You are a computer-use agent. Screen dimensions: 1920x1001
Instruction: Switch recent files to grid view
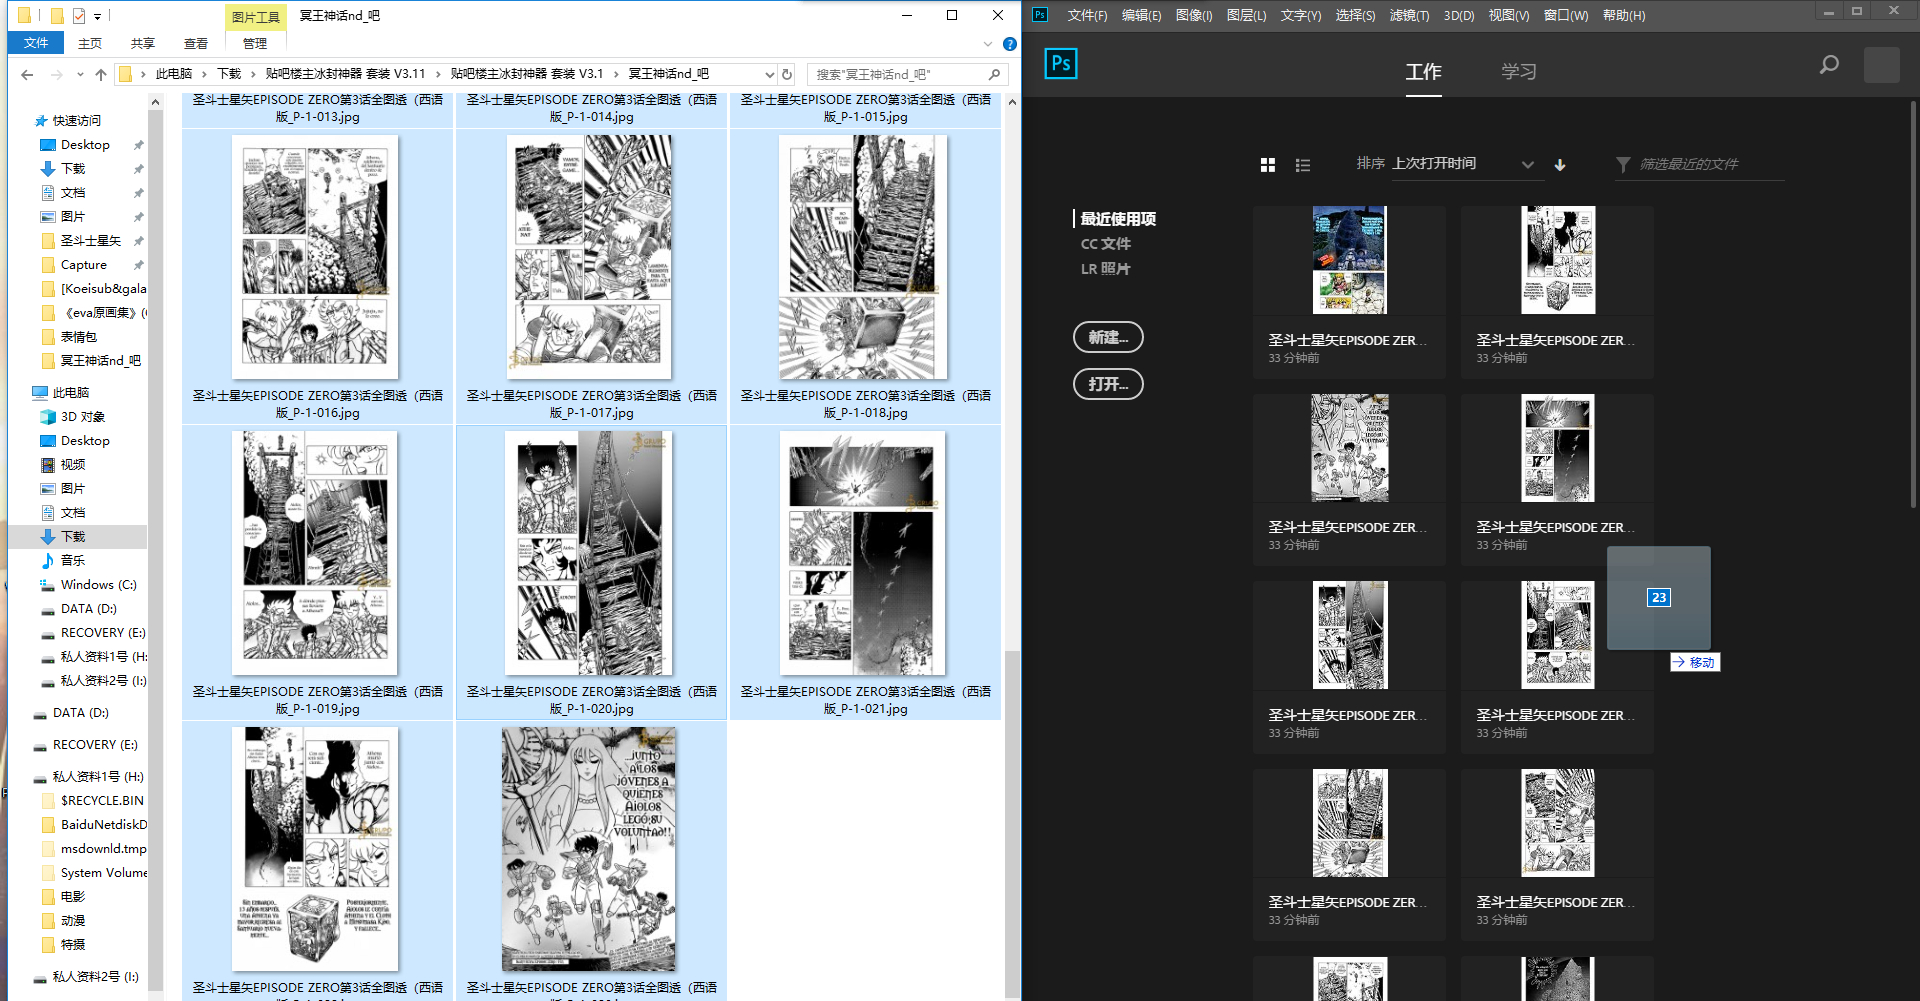pyautogui.click(x=1268, y=165)
